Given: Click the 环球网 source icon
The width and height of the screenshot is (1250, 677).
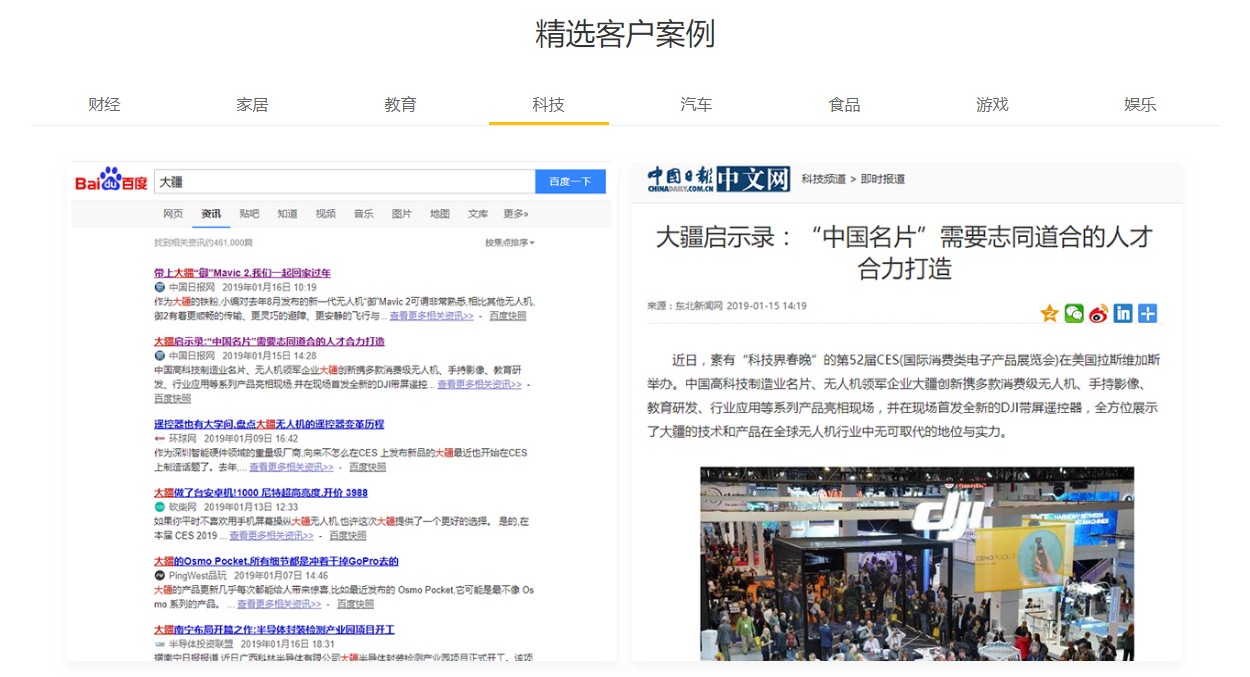Looking at the screenshot, I should [x=159, y=439].
